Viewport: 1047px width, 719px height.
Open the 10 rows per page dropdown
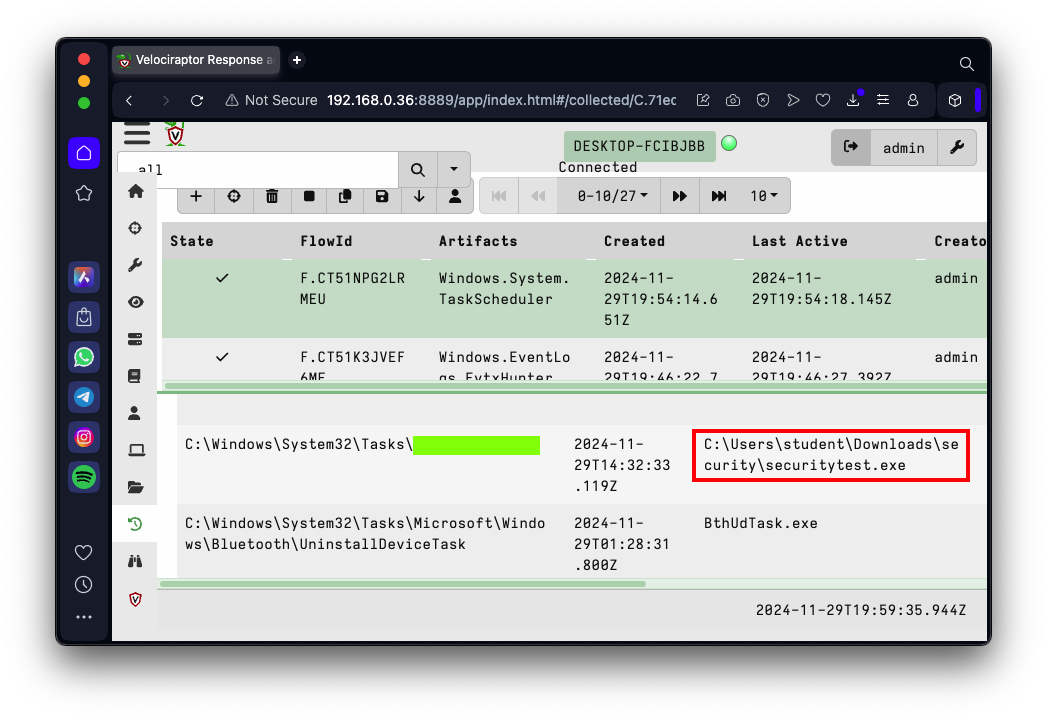[764, 196]
